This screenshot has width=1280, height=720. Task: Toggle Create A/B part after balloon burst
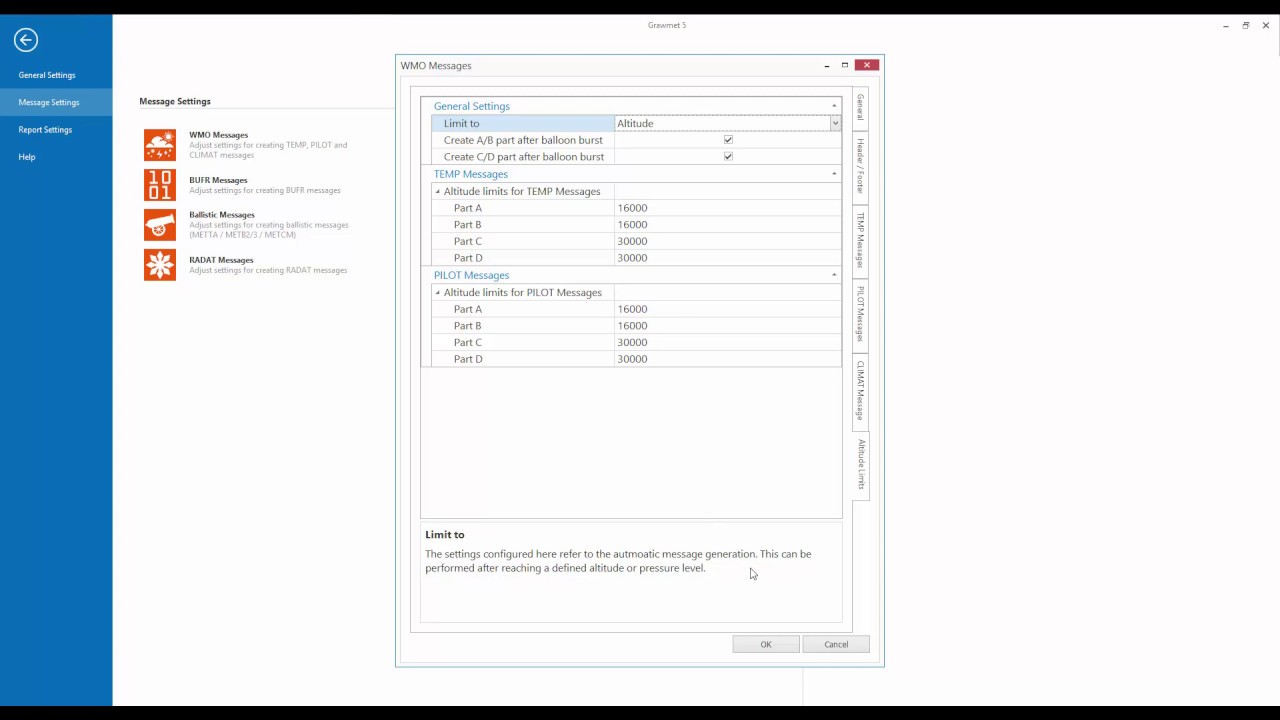[728, 140]
